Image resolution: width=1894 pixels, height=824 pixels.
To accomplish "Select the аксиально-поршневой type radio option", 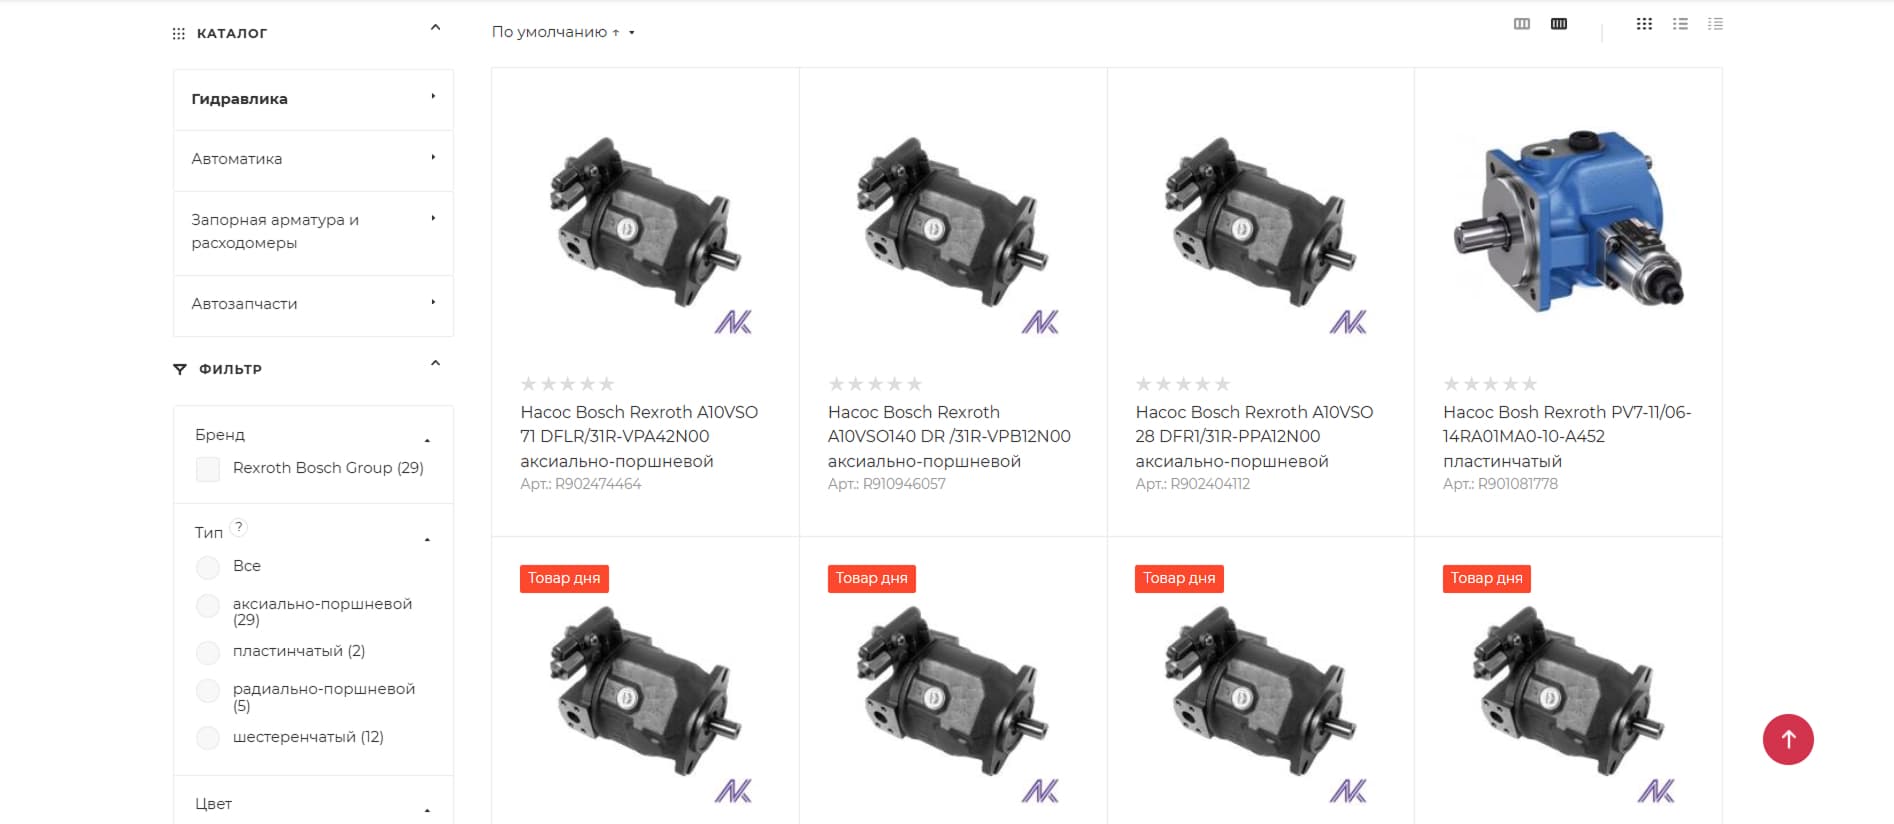I will coord(208,606).
